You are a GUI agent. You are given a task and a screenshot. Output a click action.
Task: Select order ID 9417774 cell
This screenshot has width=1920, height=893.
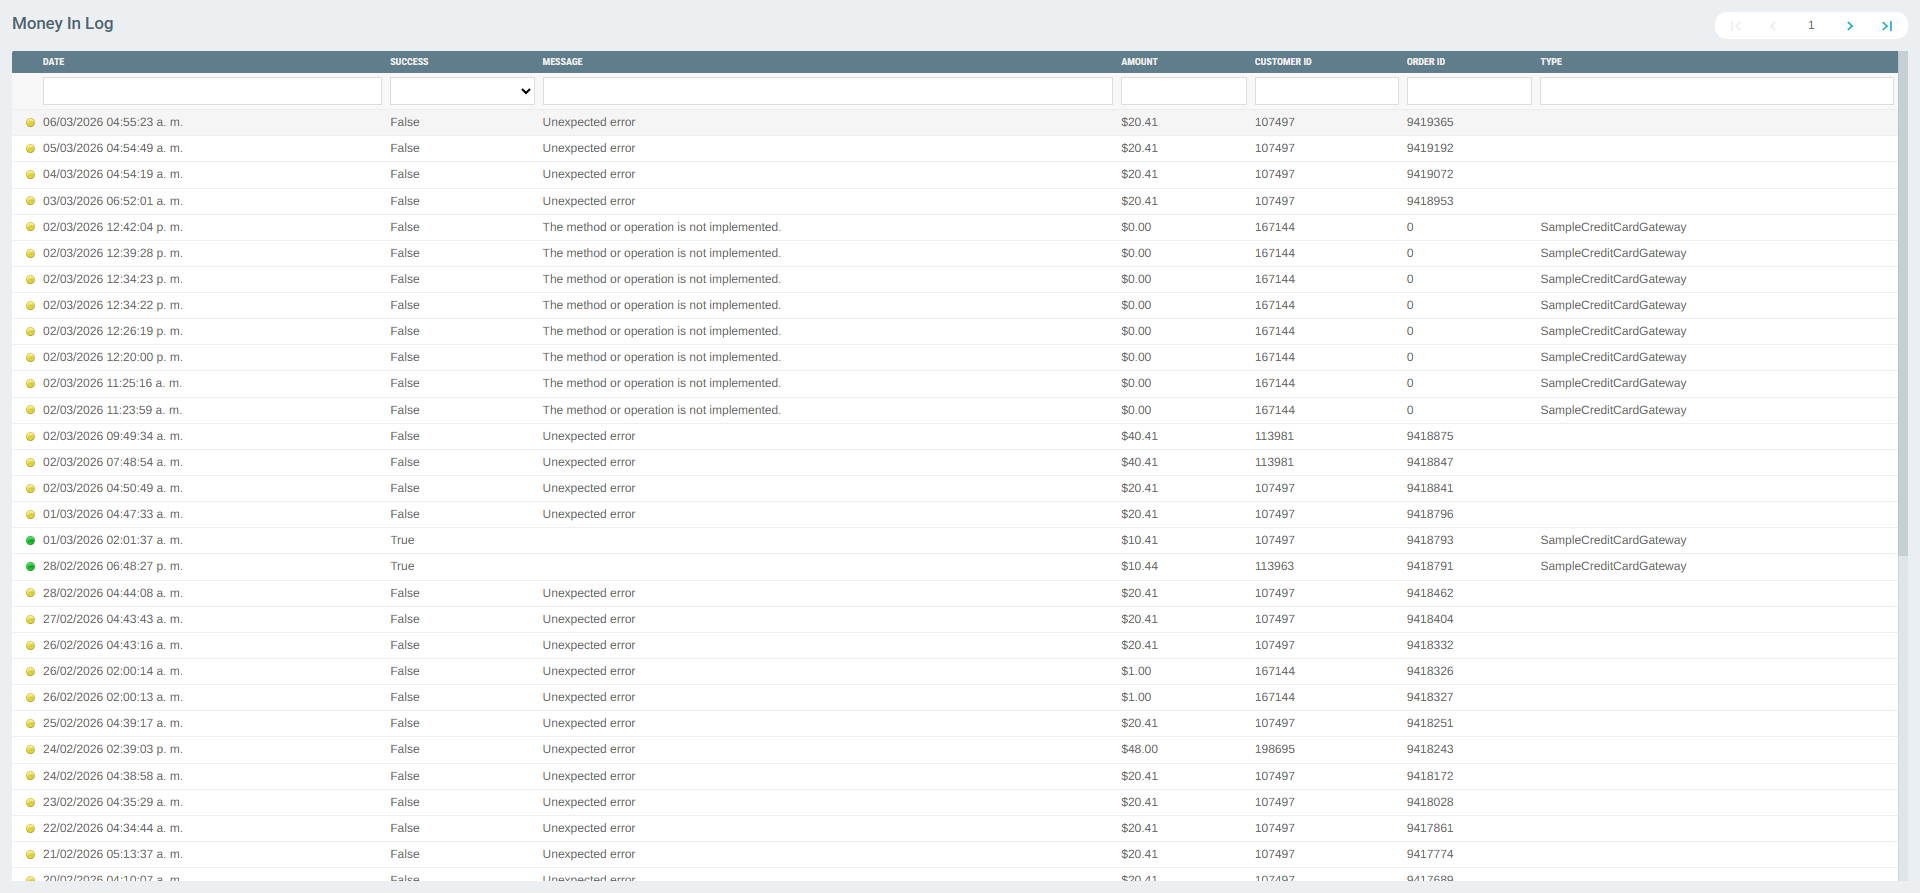pyautogui.click(x=1430, y=854)
